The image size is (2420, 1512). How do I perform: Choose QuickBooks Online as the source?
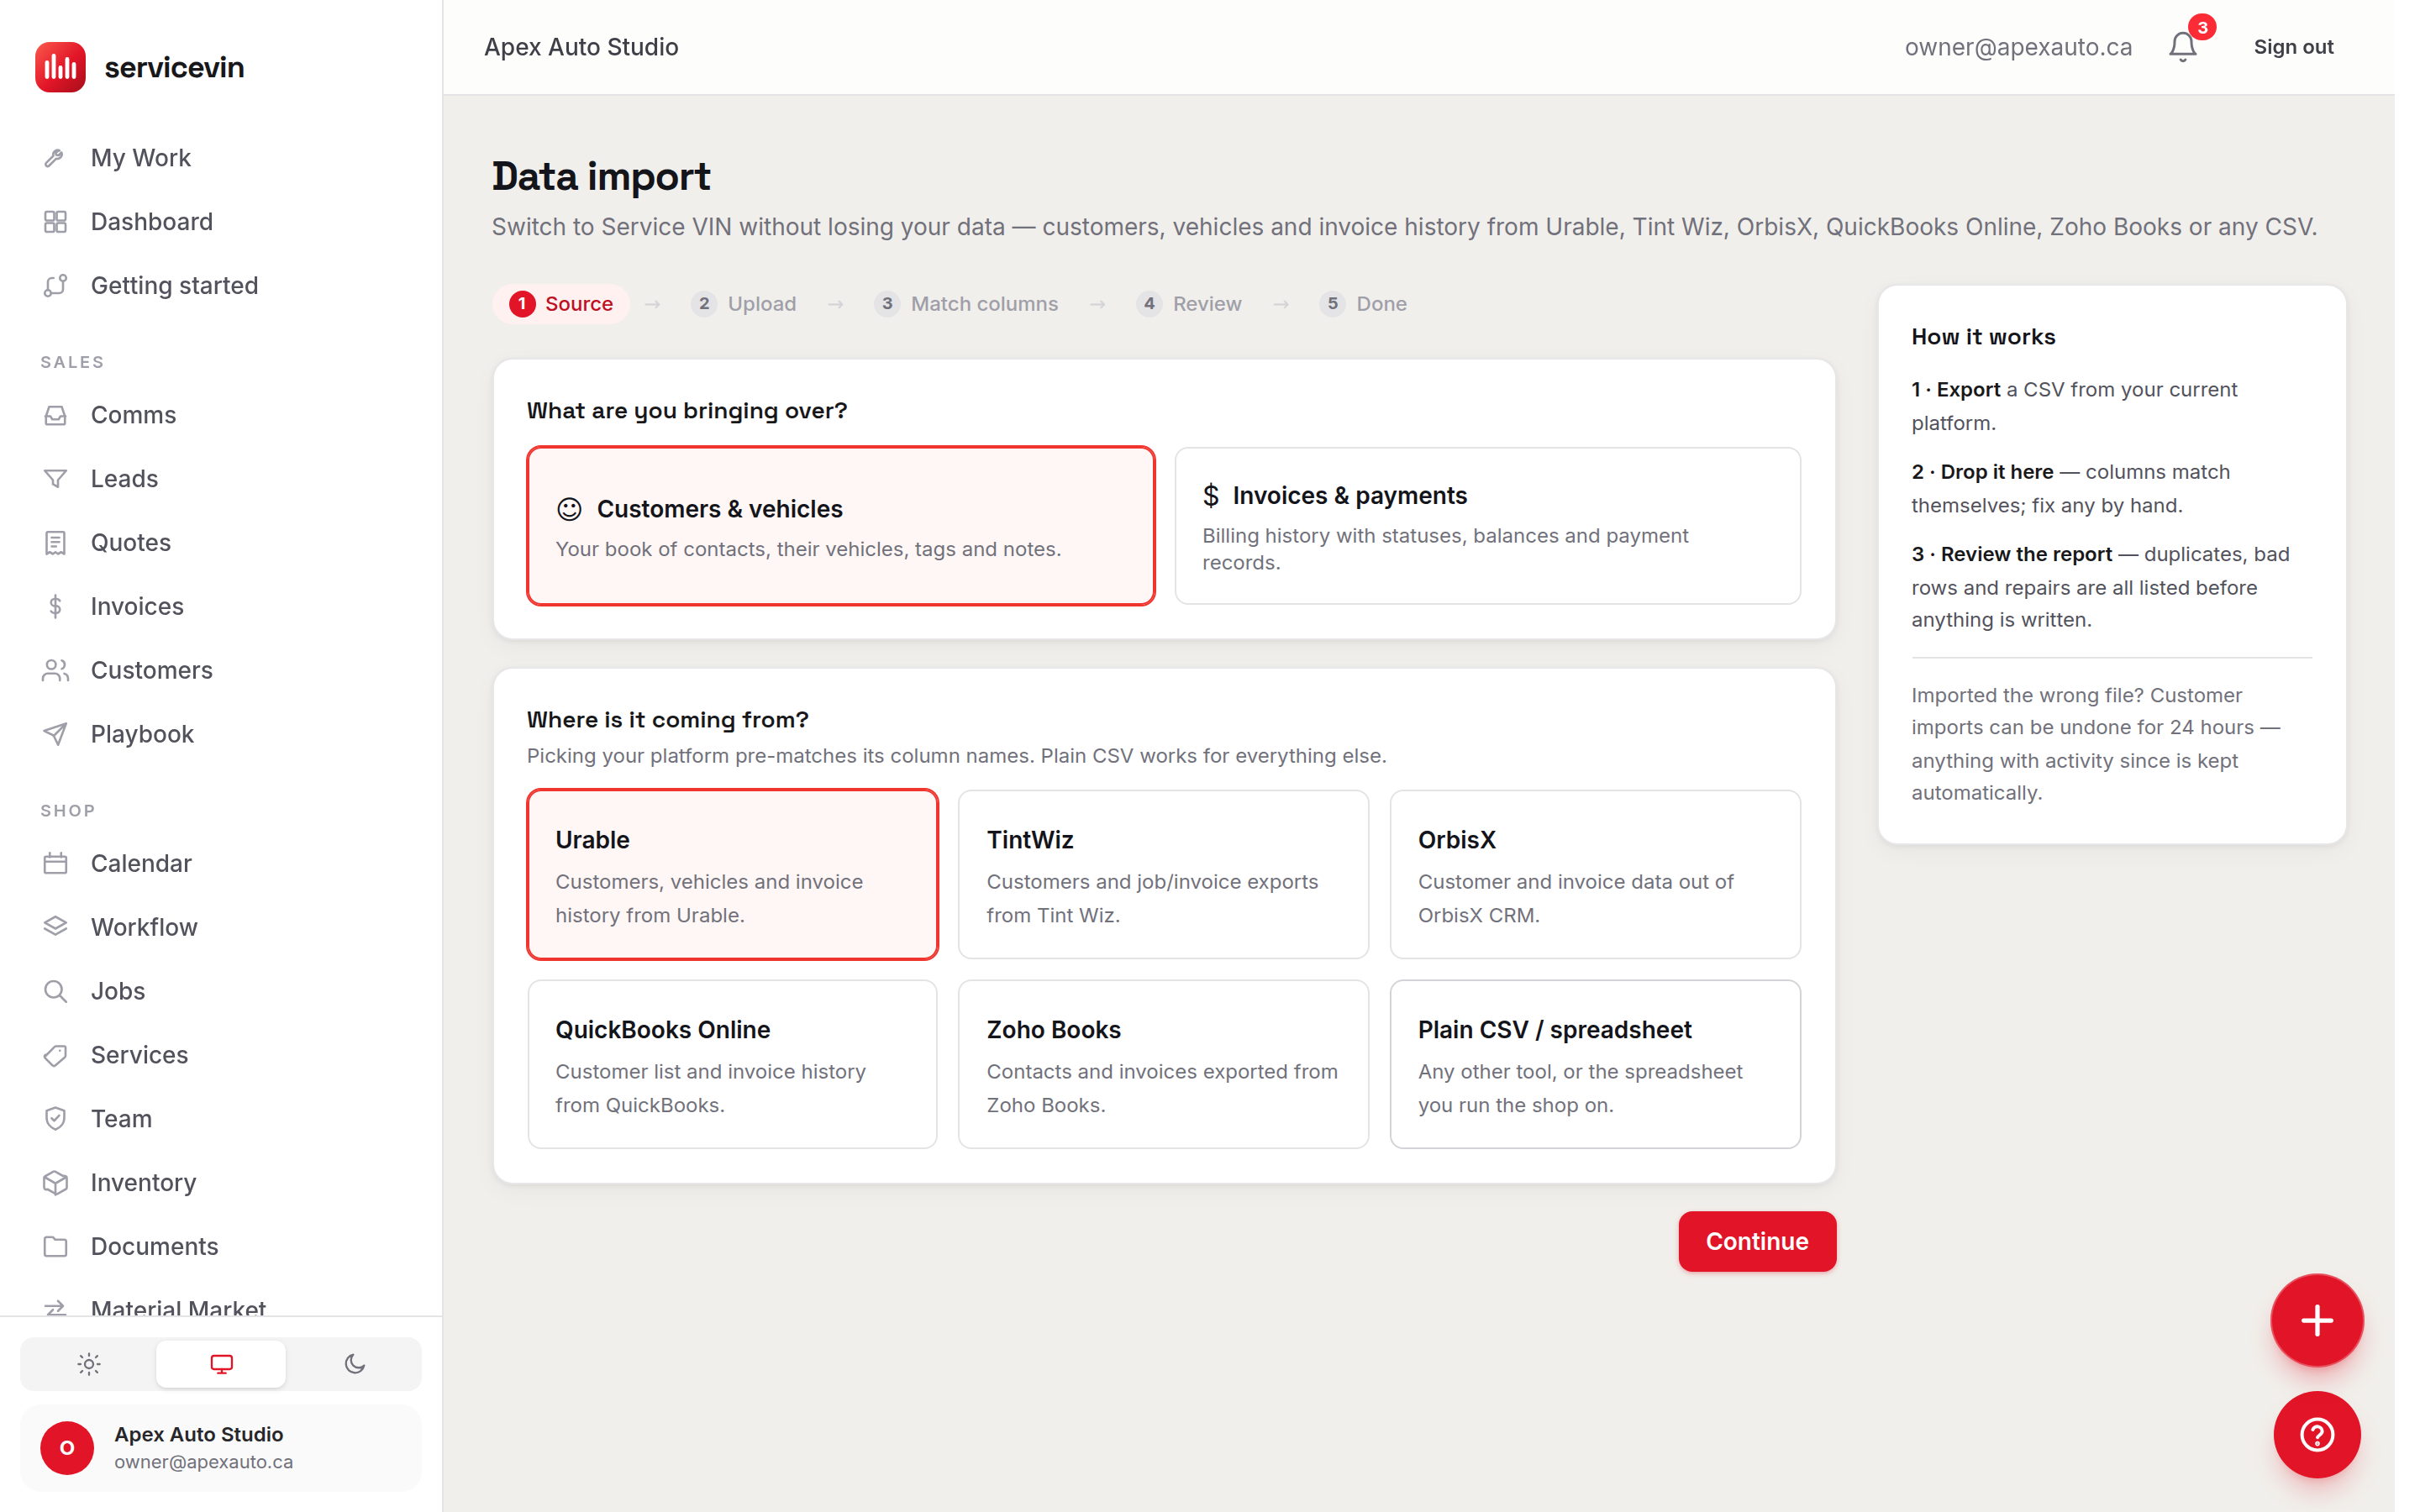click(733, 1064)
